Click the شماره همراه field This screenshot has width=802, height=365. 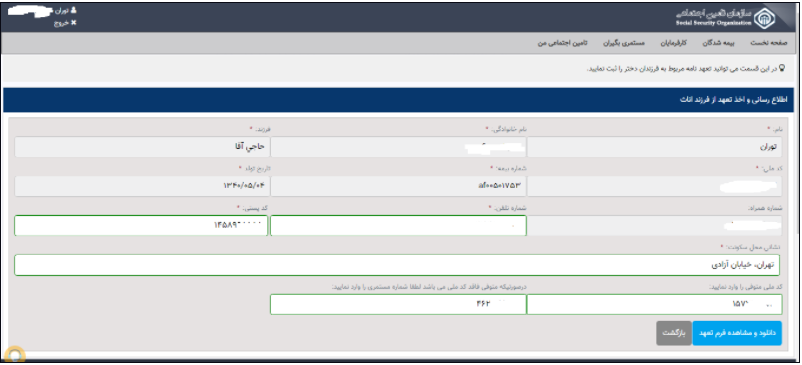[x=654, y=225]
